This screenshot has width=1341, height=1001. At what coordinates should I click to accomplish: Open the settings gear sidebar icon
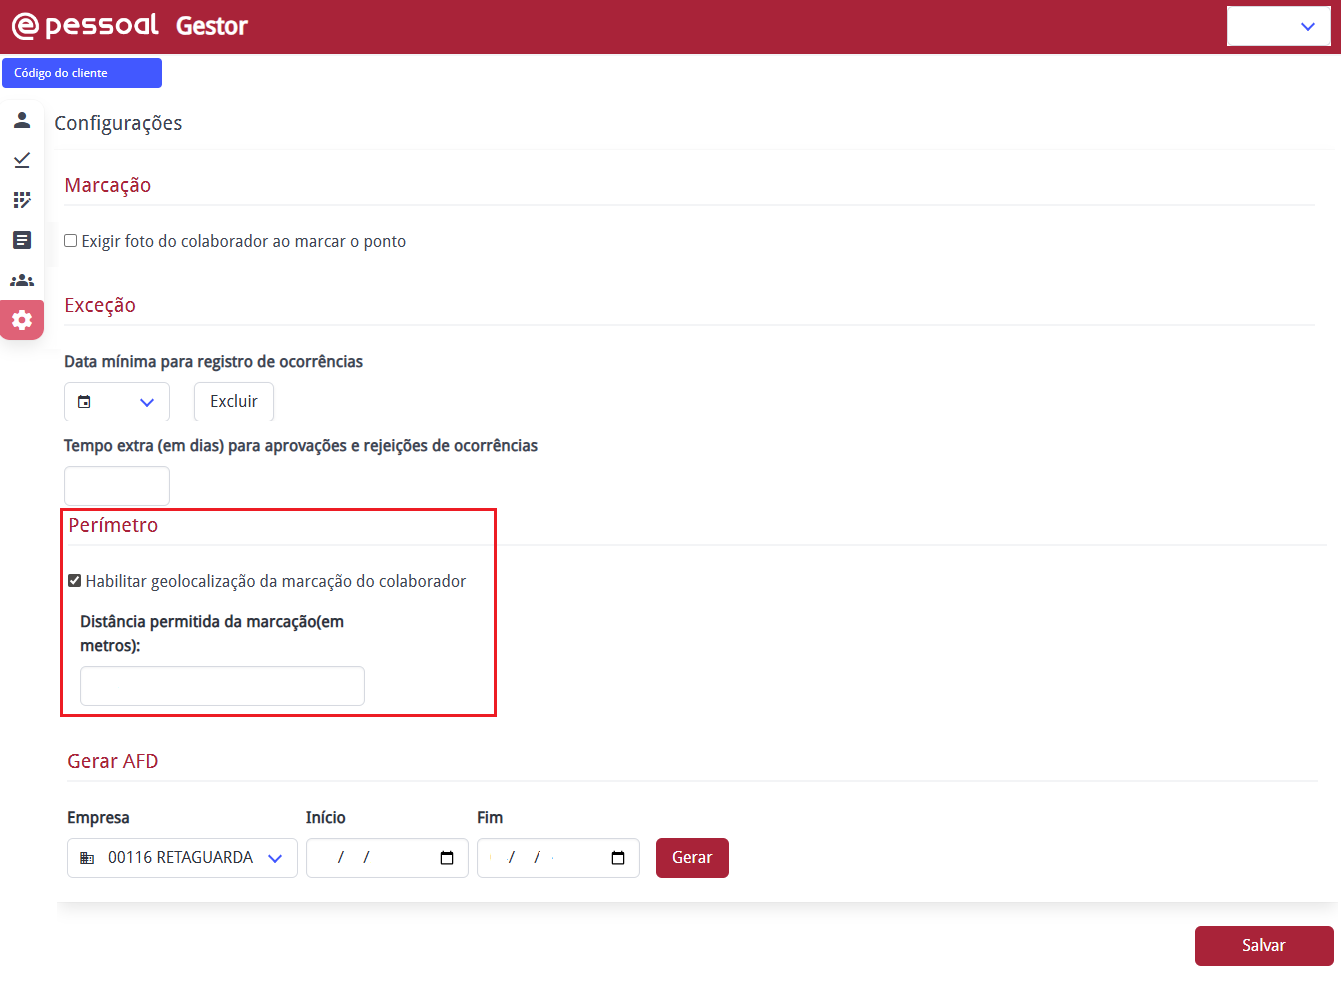[22, 320]
